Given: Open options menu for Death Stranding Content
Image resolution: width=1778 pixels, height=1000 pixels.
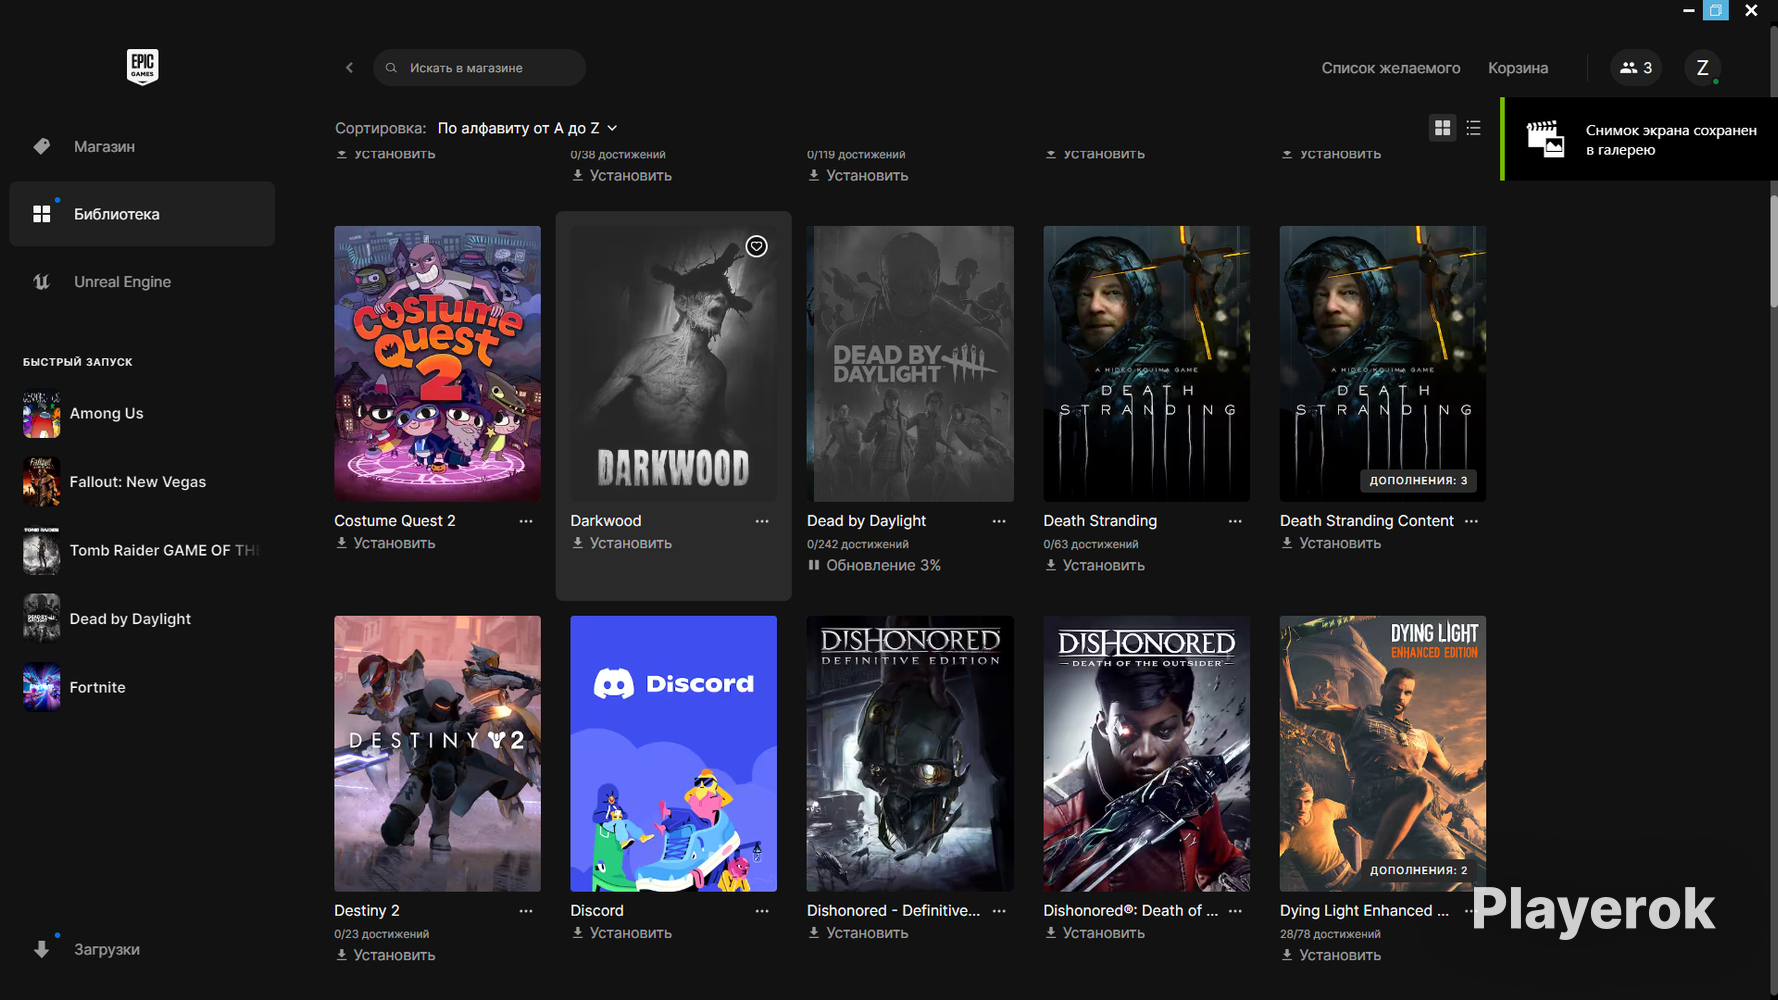Looking at the screenshot, I should (x=1471, y=521).
